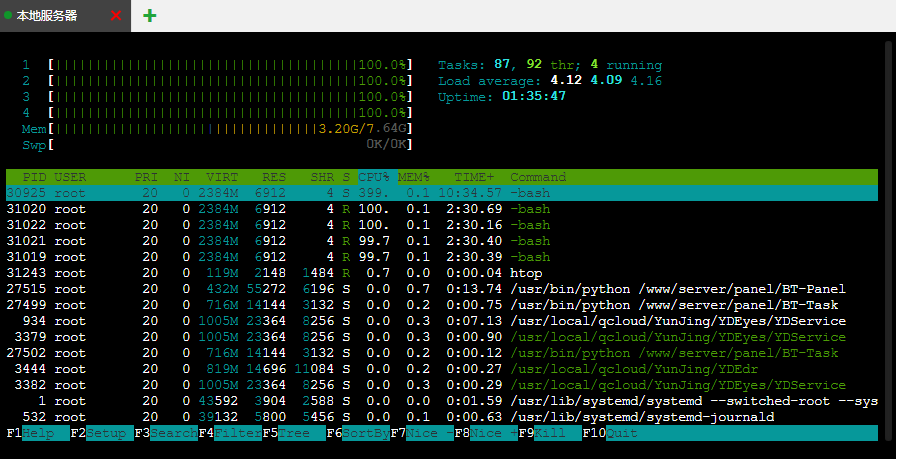
Task: Click command /usr/local/qcloud/YunJing/YDEdr
Action: point(634,369)
